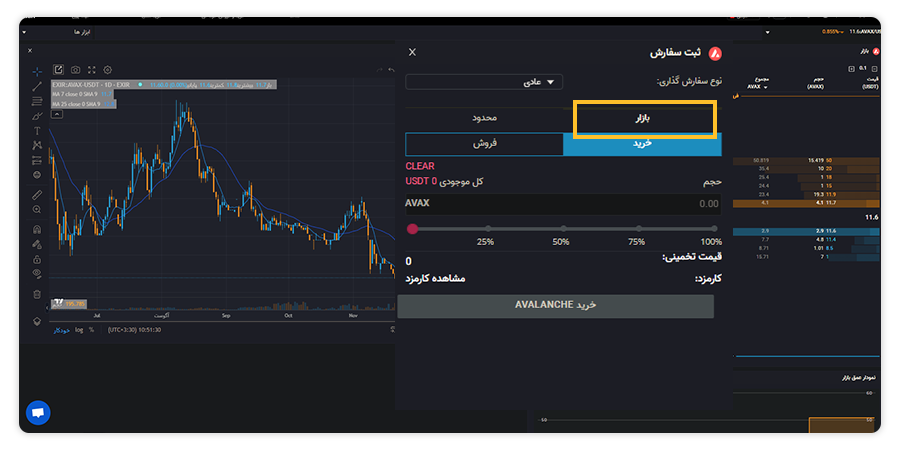Click the buy order row priced 11.4
This screenshot has width=900, height=450.
807,239
